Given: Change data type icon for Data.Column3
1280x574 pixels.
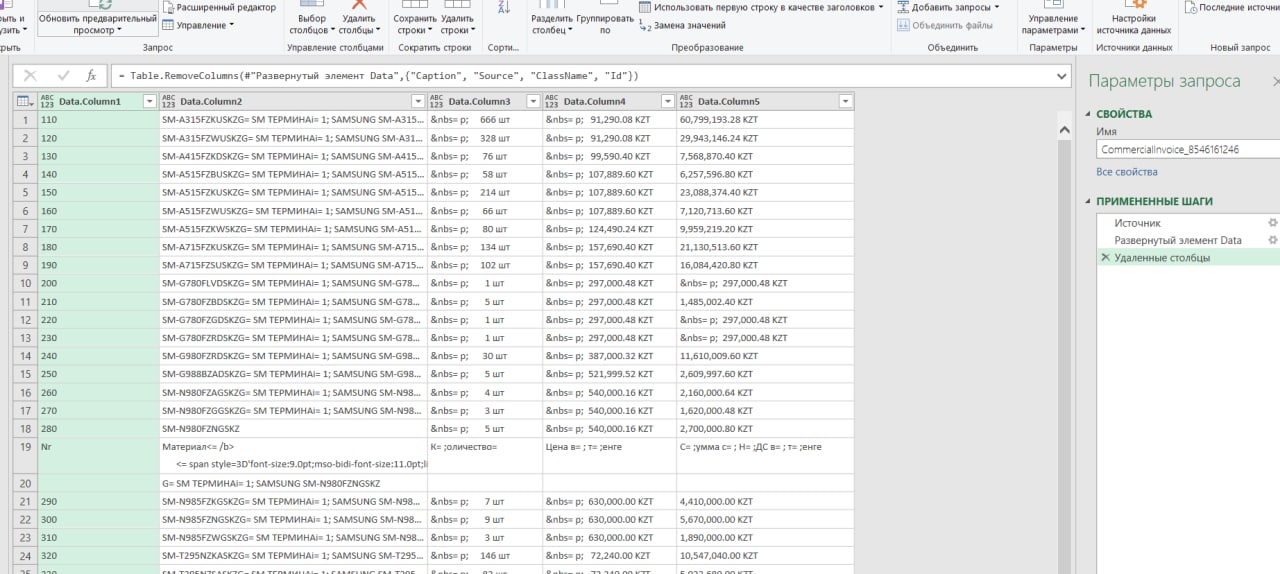Looking at the screenshot, I should click(x=435, y=101).
